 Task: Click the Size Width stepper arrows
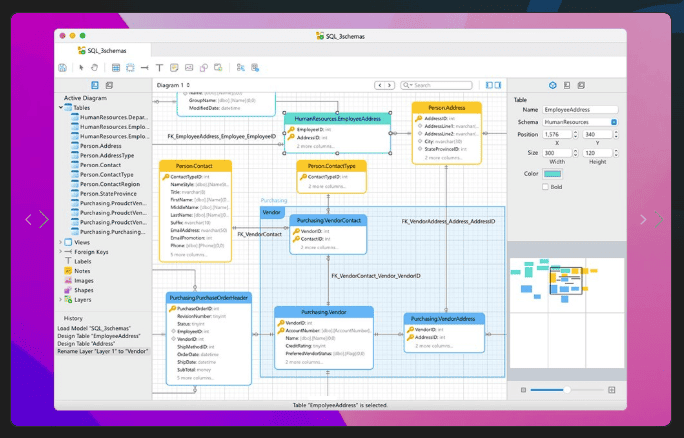point(575,153)
